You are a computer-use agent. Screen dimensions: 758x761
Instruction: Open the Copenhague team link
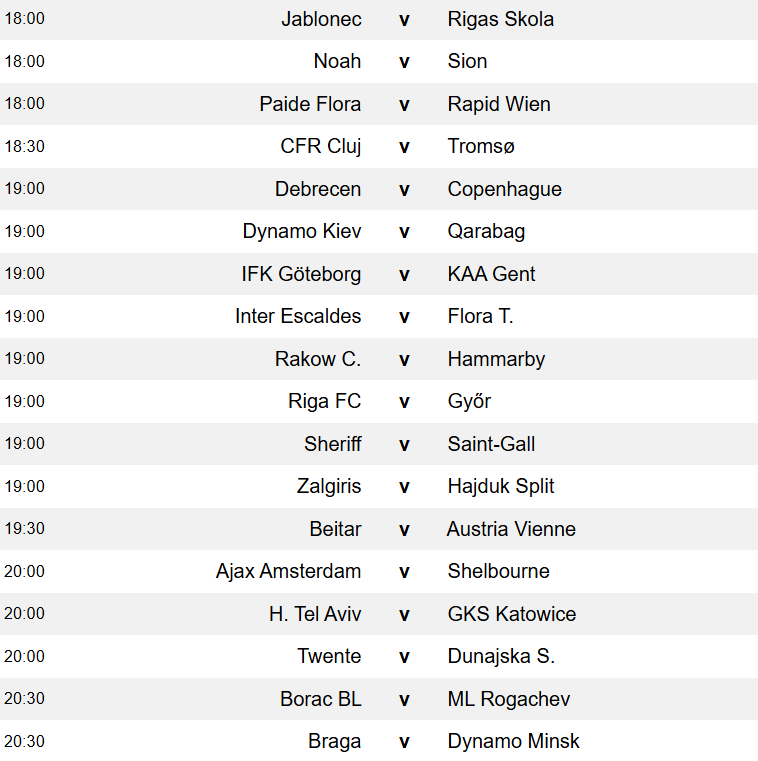(504, 189)
